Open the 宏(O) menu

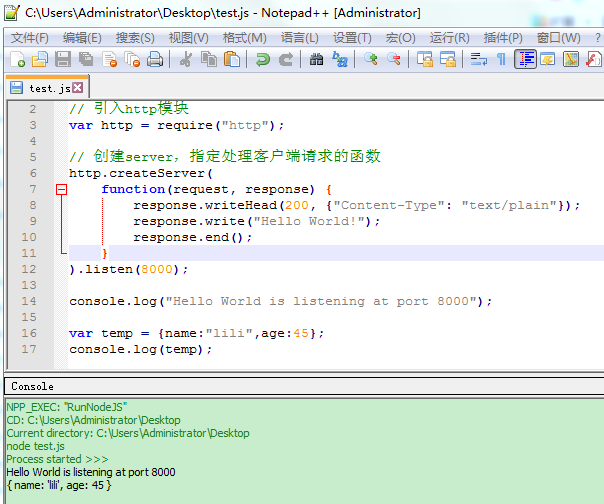tap(401, 38)
